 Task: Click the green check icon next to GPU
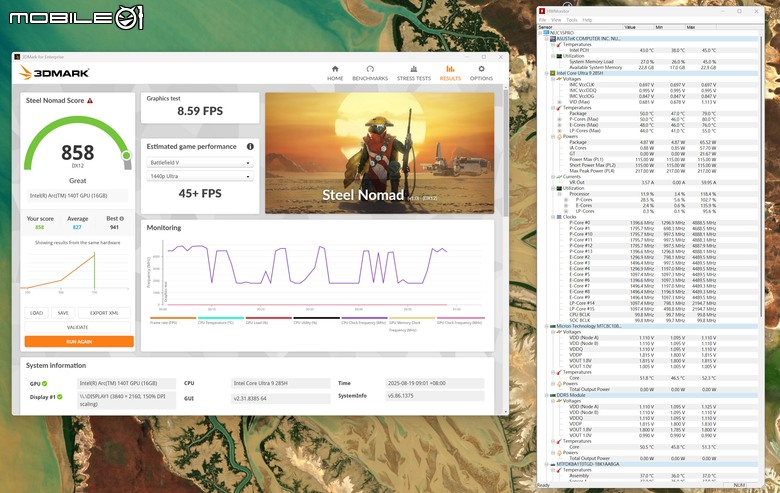(x=45, y=384)
